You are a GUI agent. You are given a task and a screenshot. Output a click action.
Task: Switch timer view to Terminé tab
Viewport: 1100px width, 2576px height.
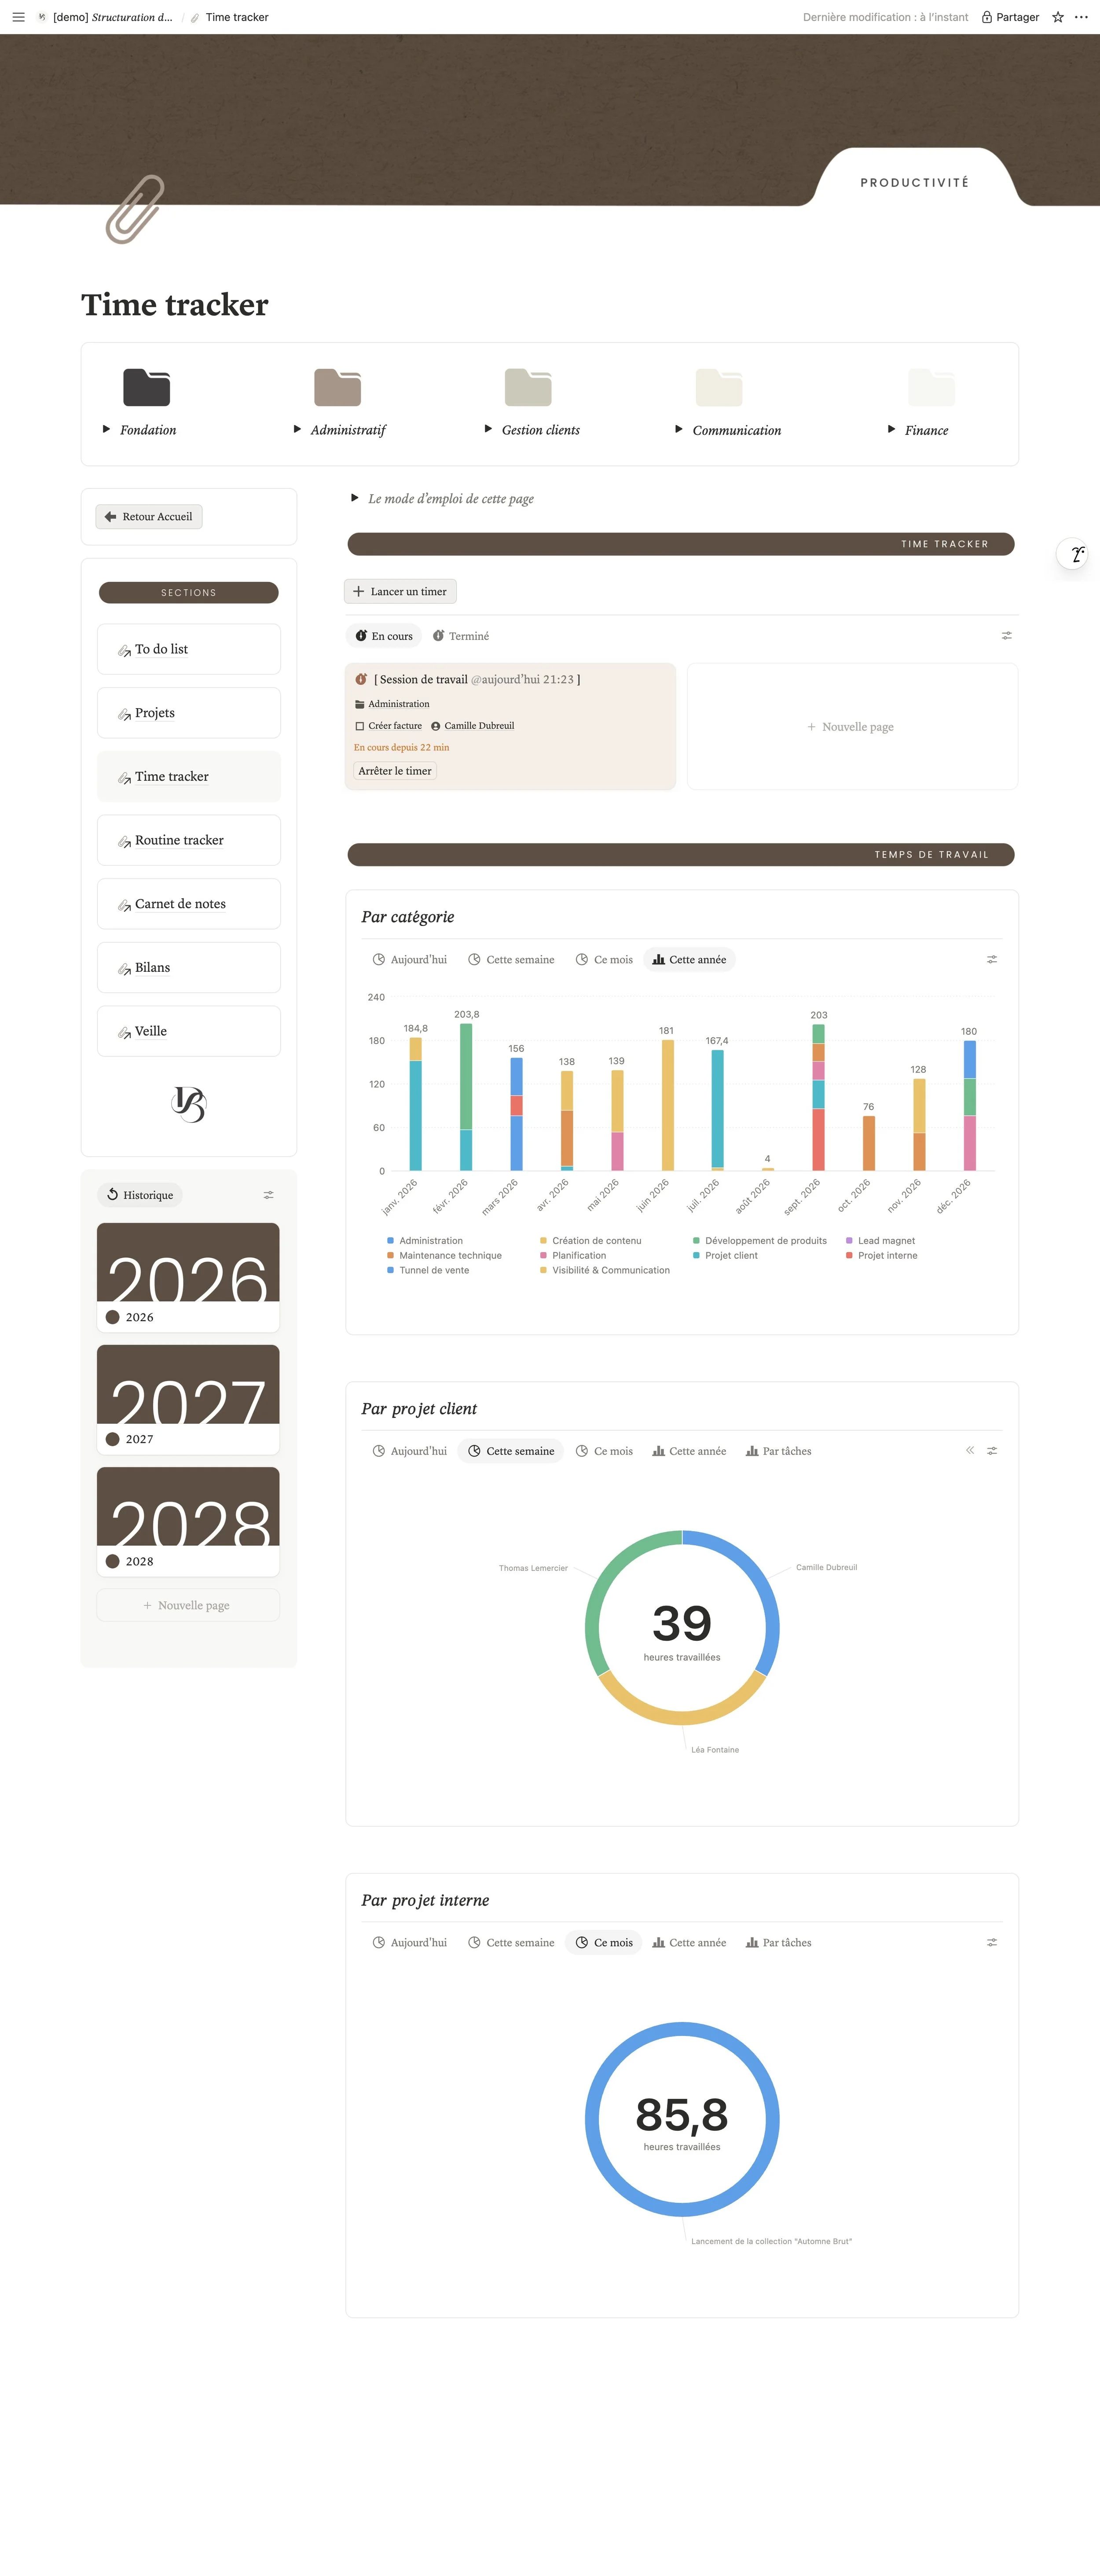click(x=461, y=636)
